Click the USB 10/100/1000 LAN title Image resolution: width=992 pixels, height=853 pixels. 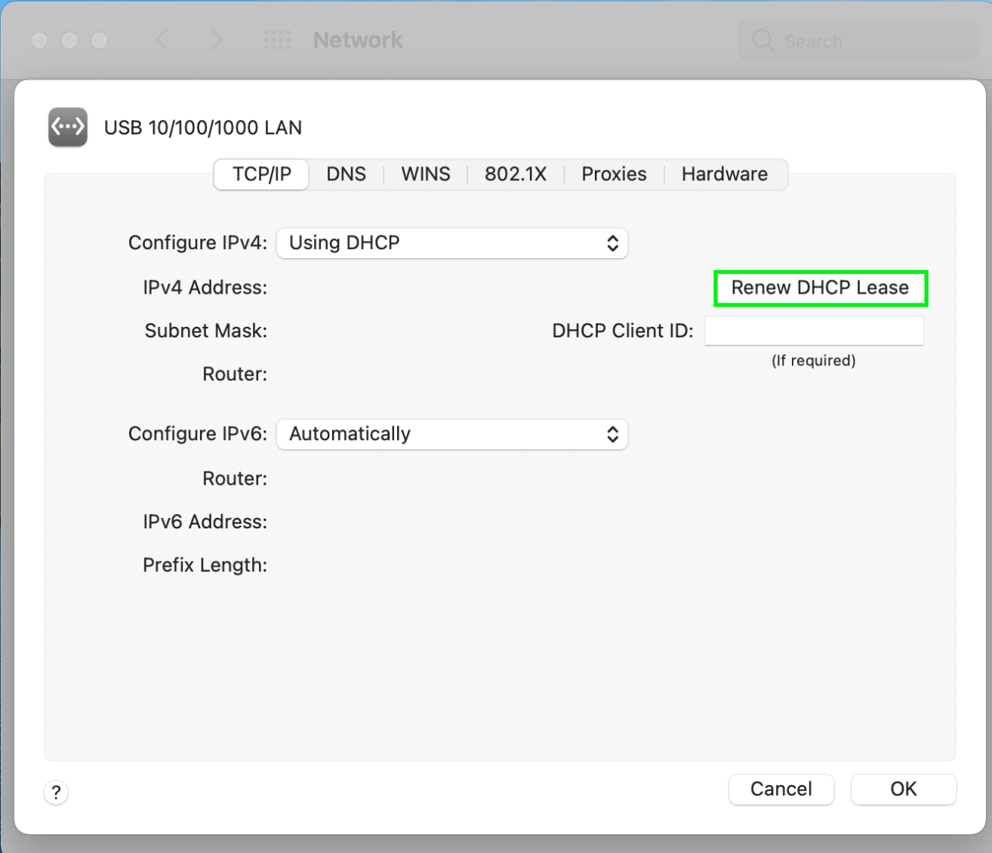[x=203, y=128]
